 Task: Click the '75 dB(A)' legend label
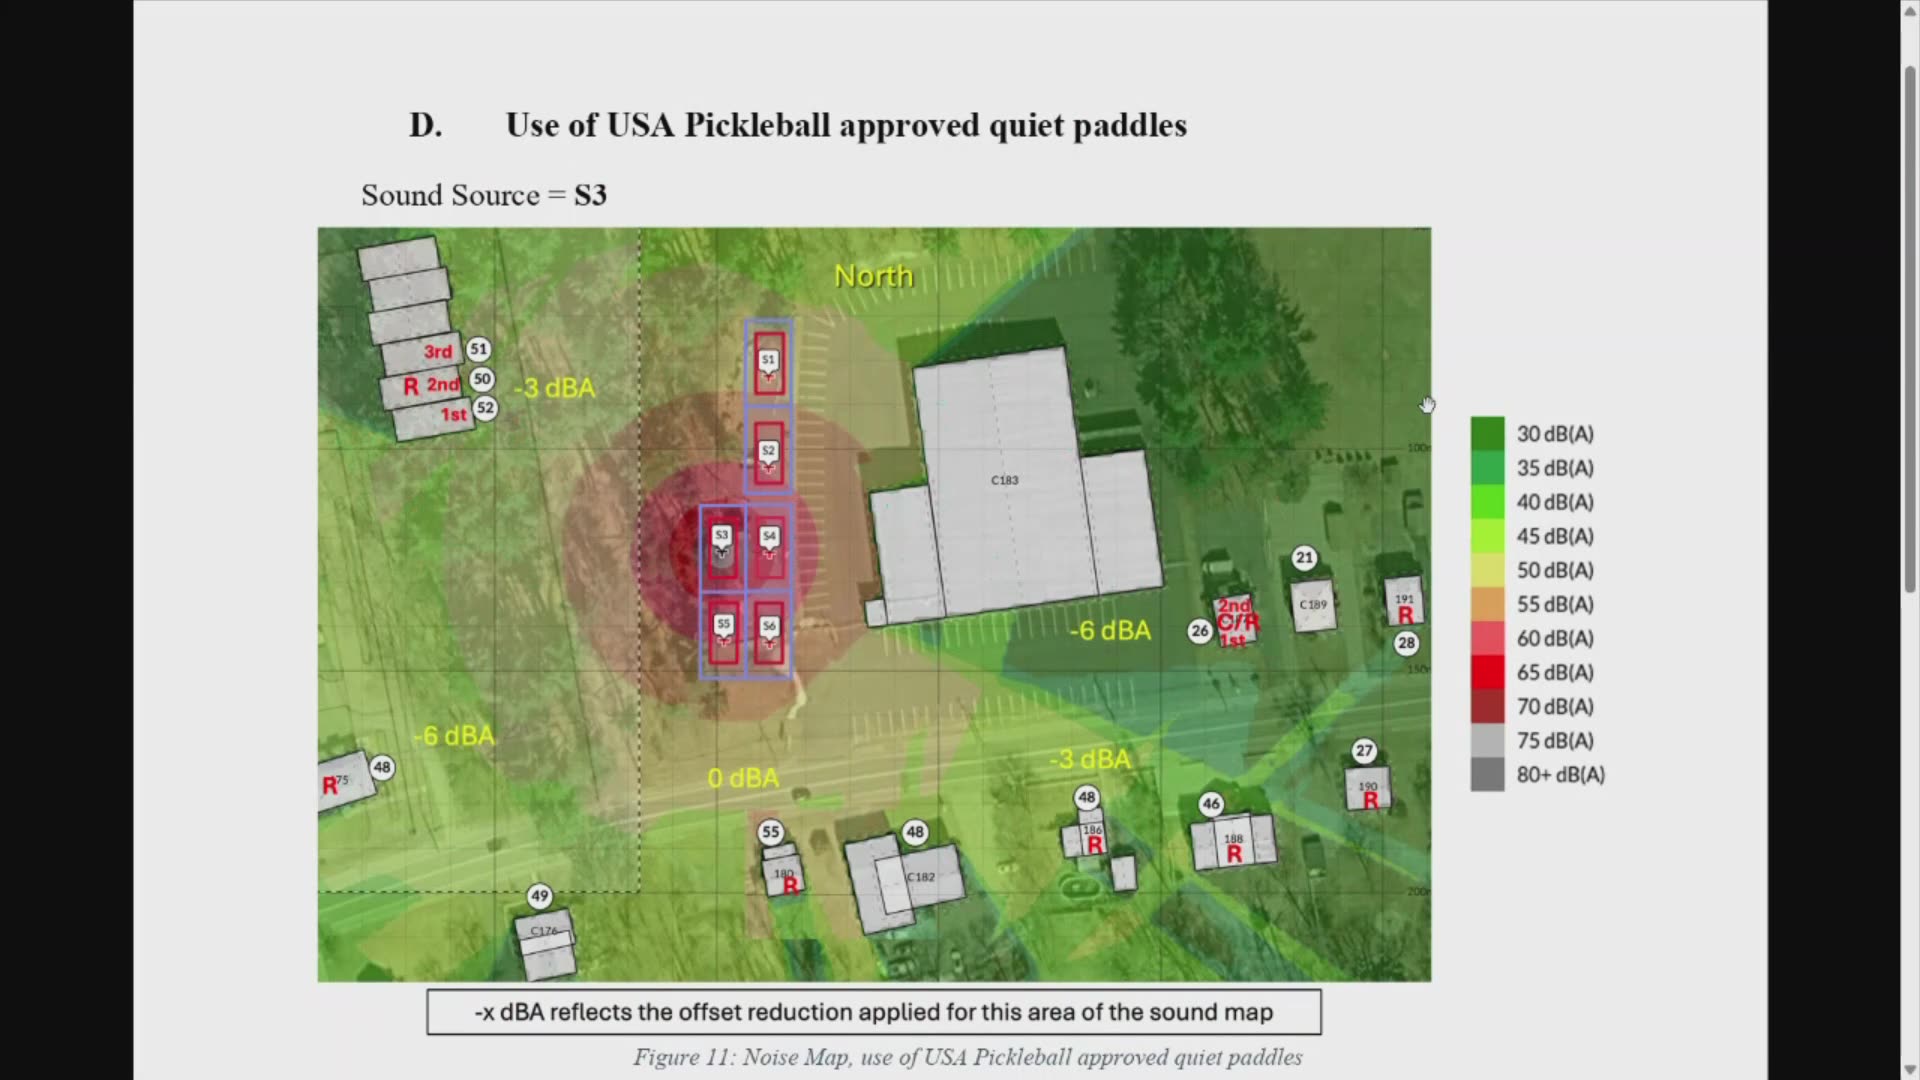[1555, 740]
